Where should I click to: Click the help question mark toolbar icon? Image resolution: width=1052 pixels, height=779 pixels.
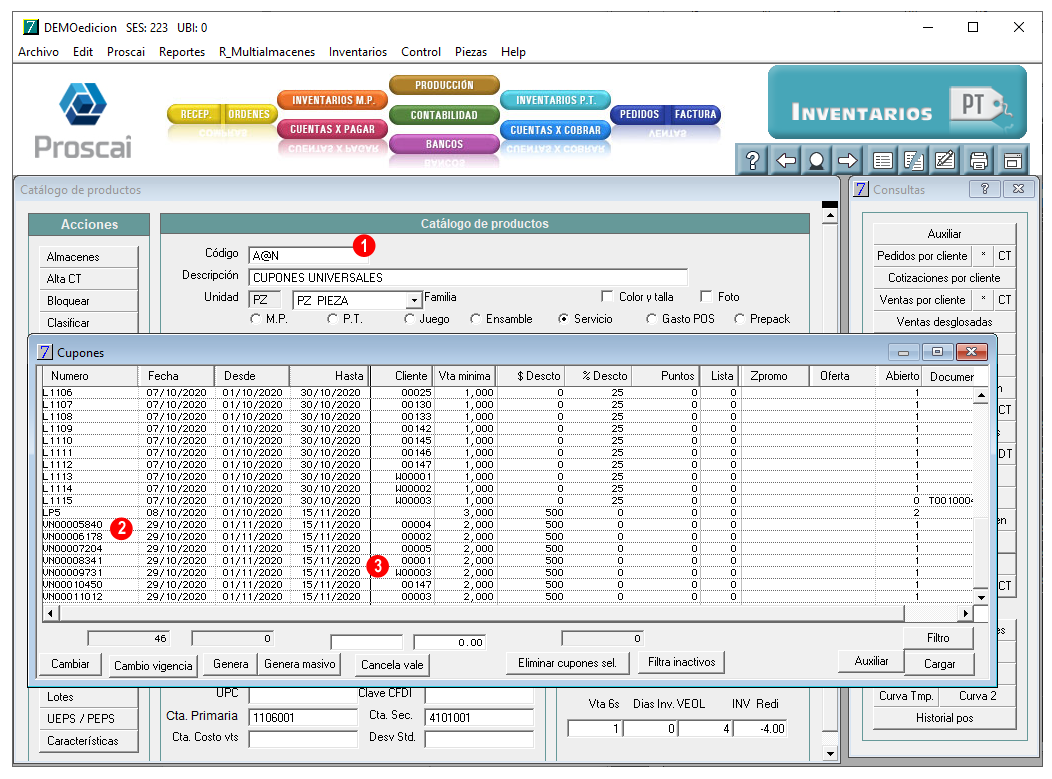point(753,160)
